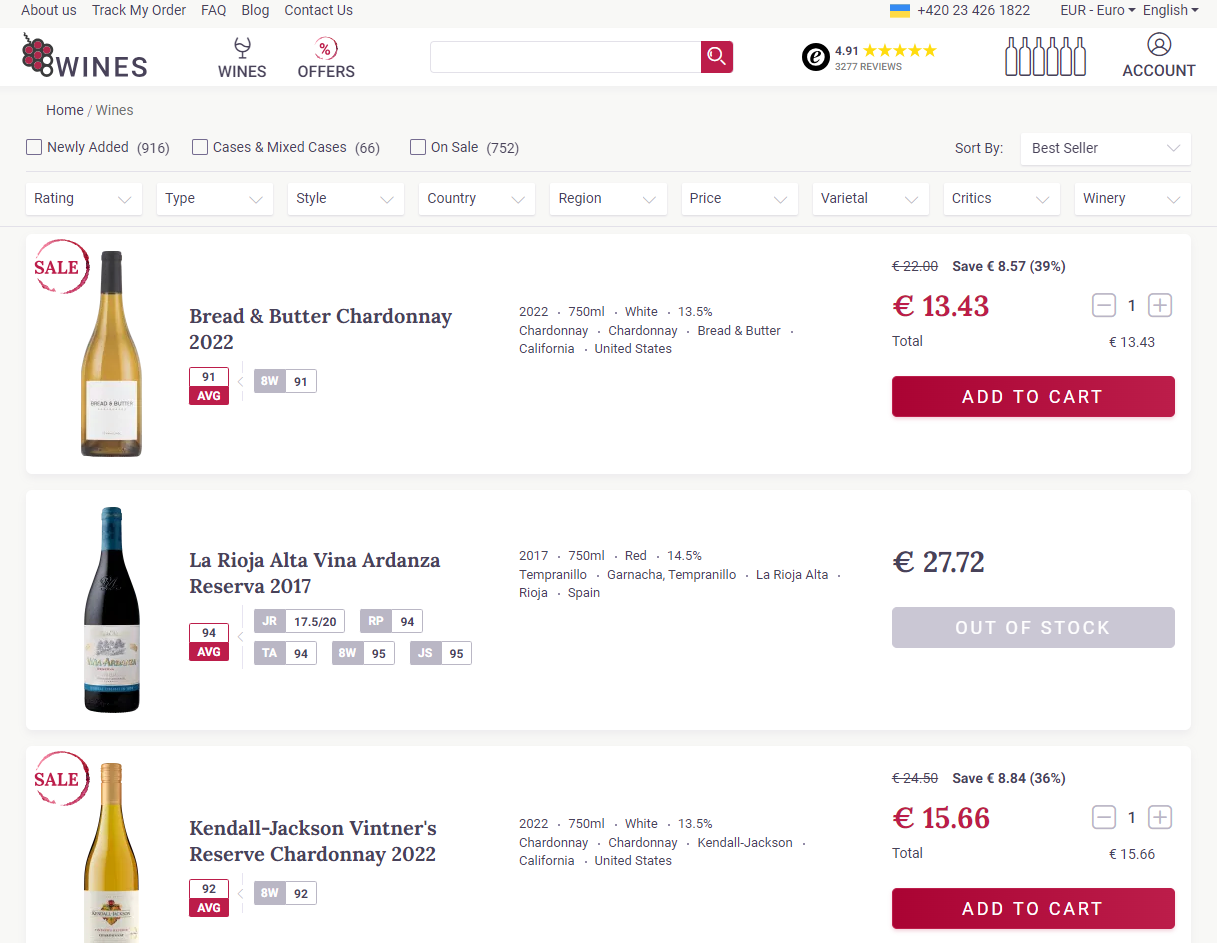The width and height of the screenshot is (1217, 943).
Task: Expand the Sort By Best Seller dropdown
Action: click(1105, 148)
